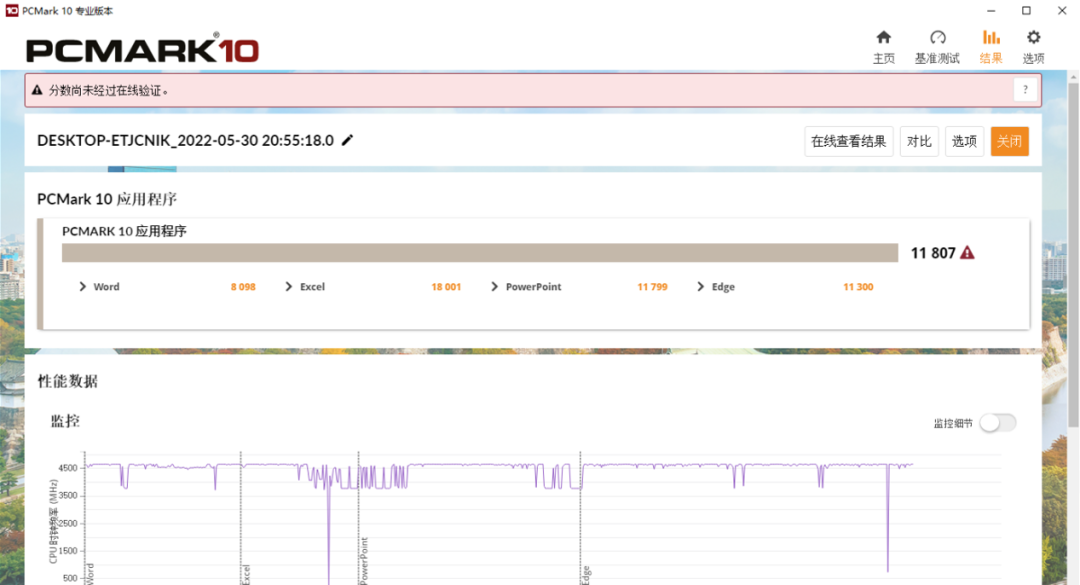
Task: Expand the Word score details
Action: (x=83, y=287)
